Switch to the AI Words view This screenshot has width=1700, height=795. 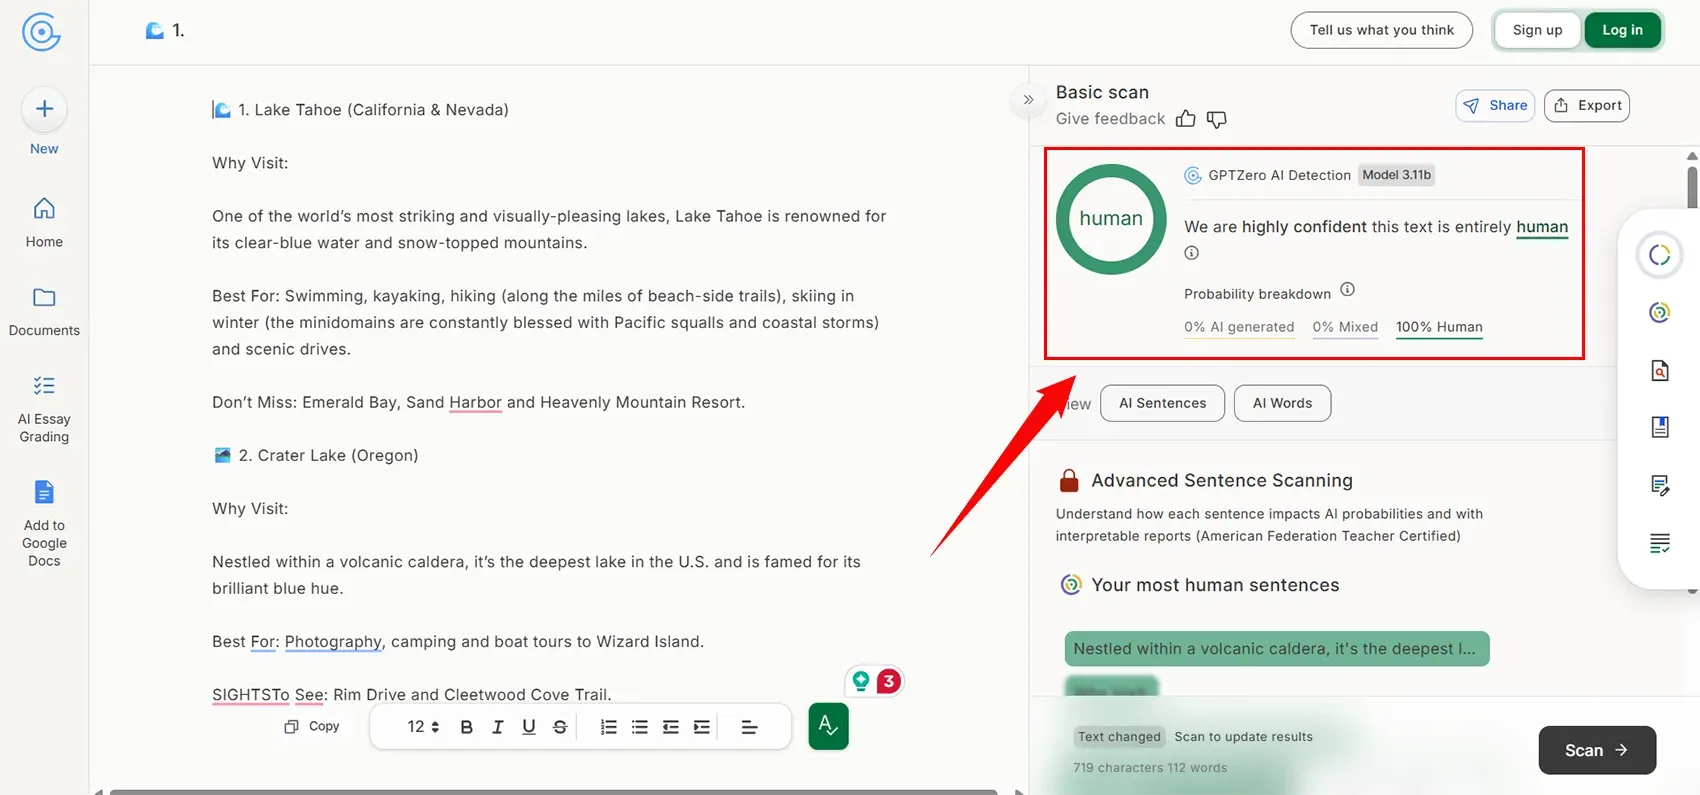(1282, 403)
